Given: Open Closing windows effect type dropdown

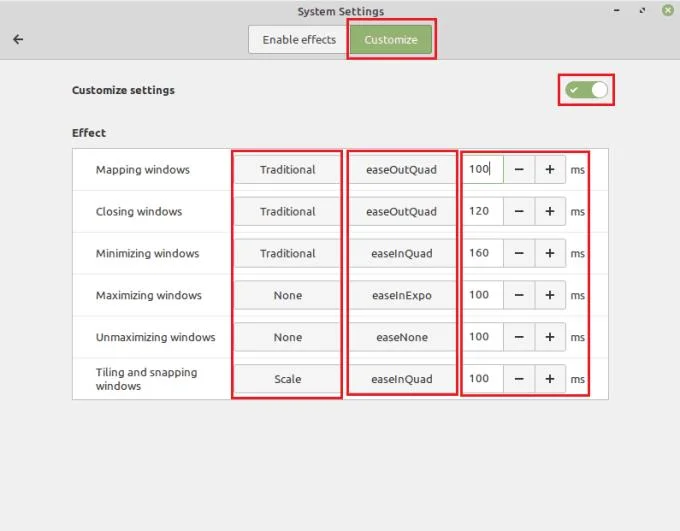Looking at the screenshot, I should click(288, 211).
